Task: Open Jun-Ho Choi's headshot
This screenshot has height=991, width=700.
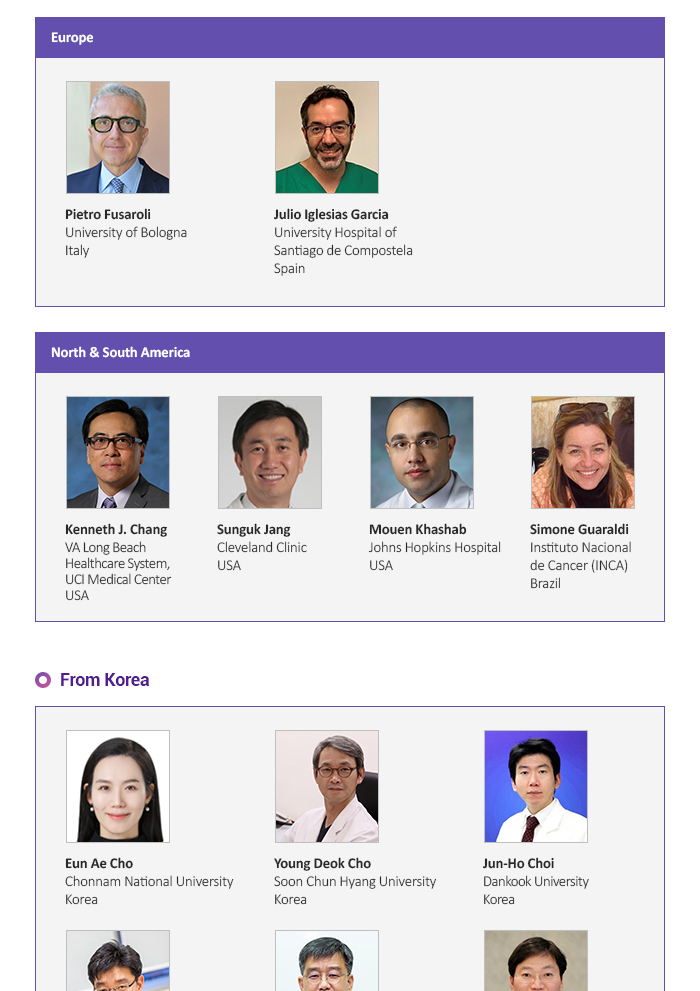Action: click(536, 786)
